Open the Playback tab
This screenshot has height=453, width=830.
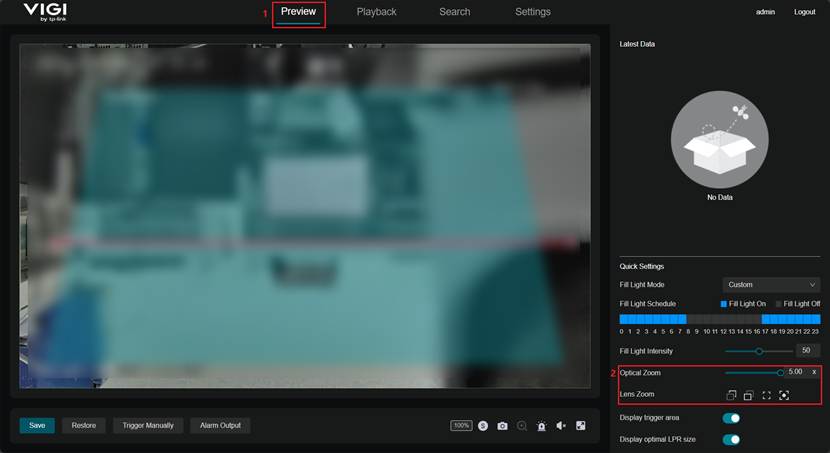pos(376,12)
